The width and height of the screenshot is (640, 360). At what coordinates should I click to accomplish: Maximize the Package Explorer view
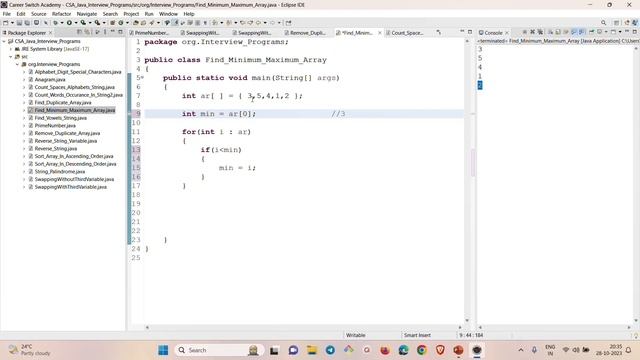coord(120,32)
